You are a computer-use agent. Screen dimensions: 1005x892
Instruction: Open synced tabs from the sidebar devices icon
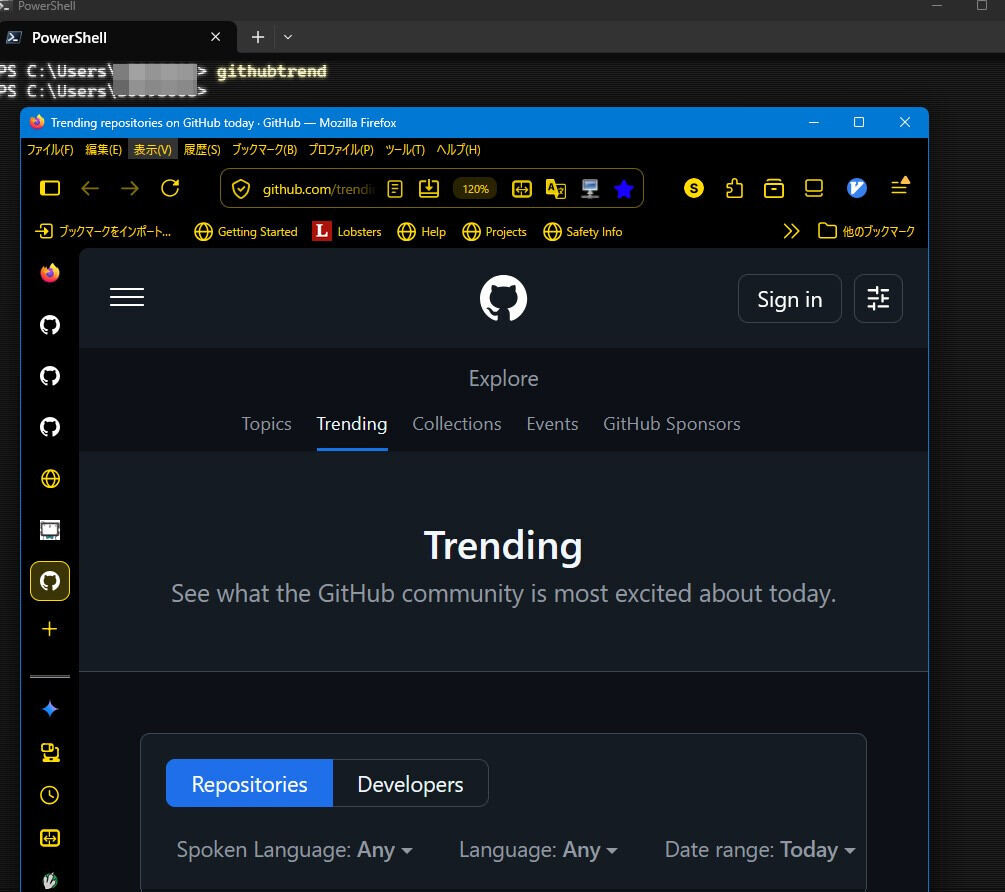(50, 752)
